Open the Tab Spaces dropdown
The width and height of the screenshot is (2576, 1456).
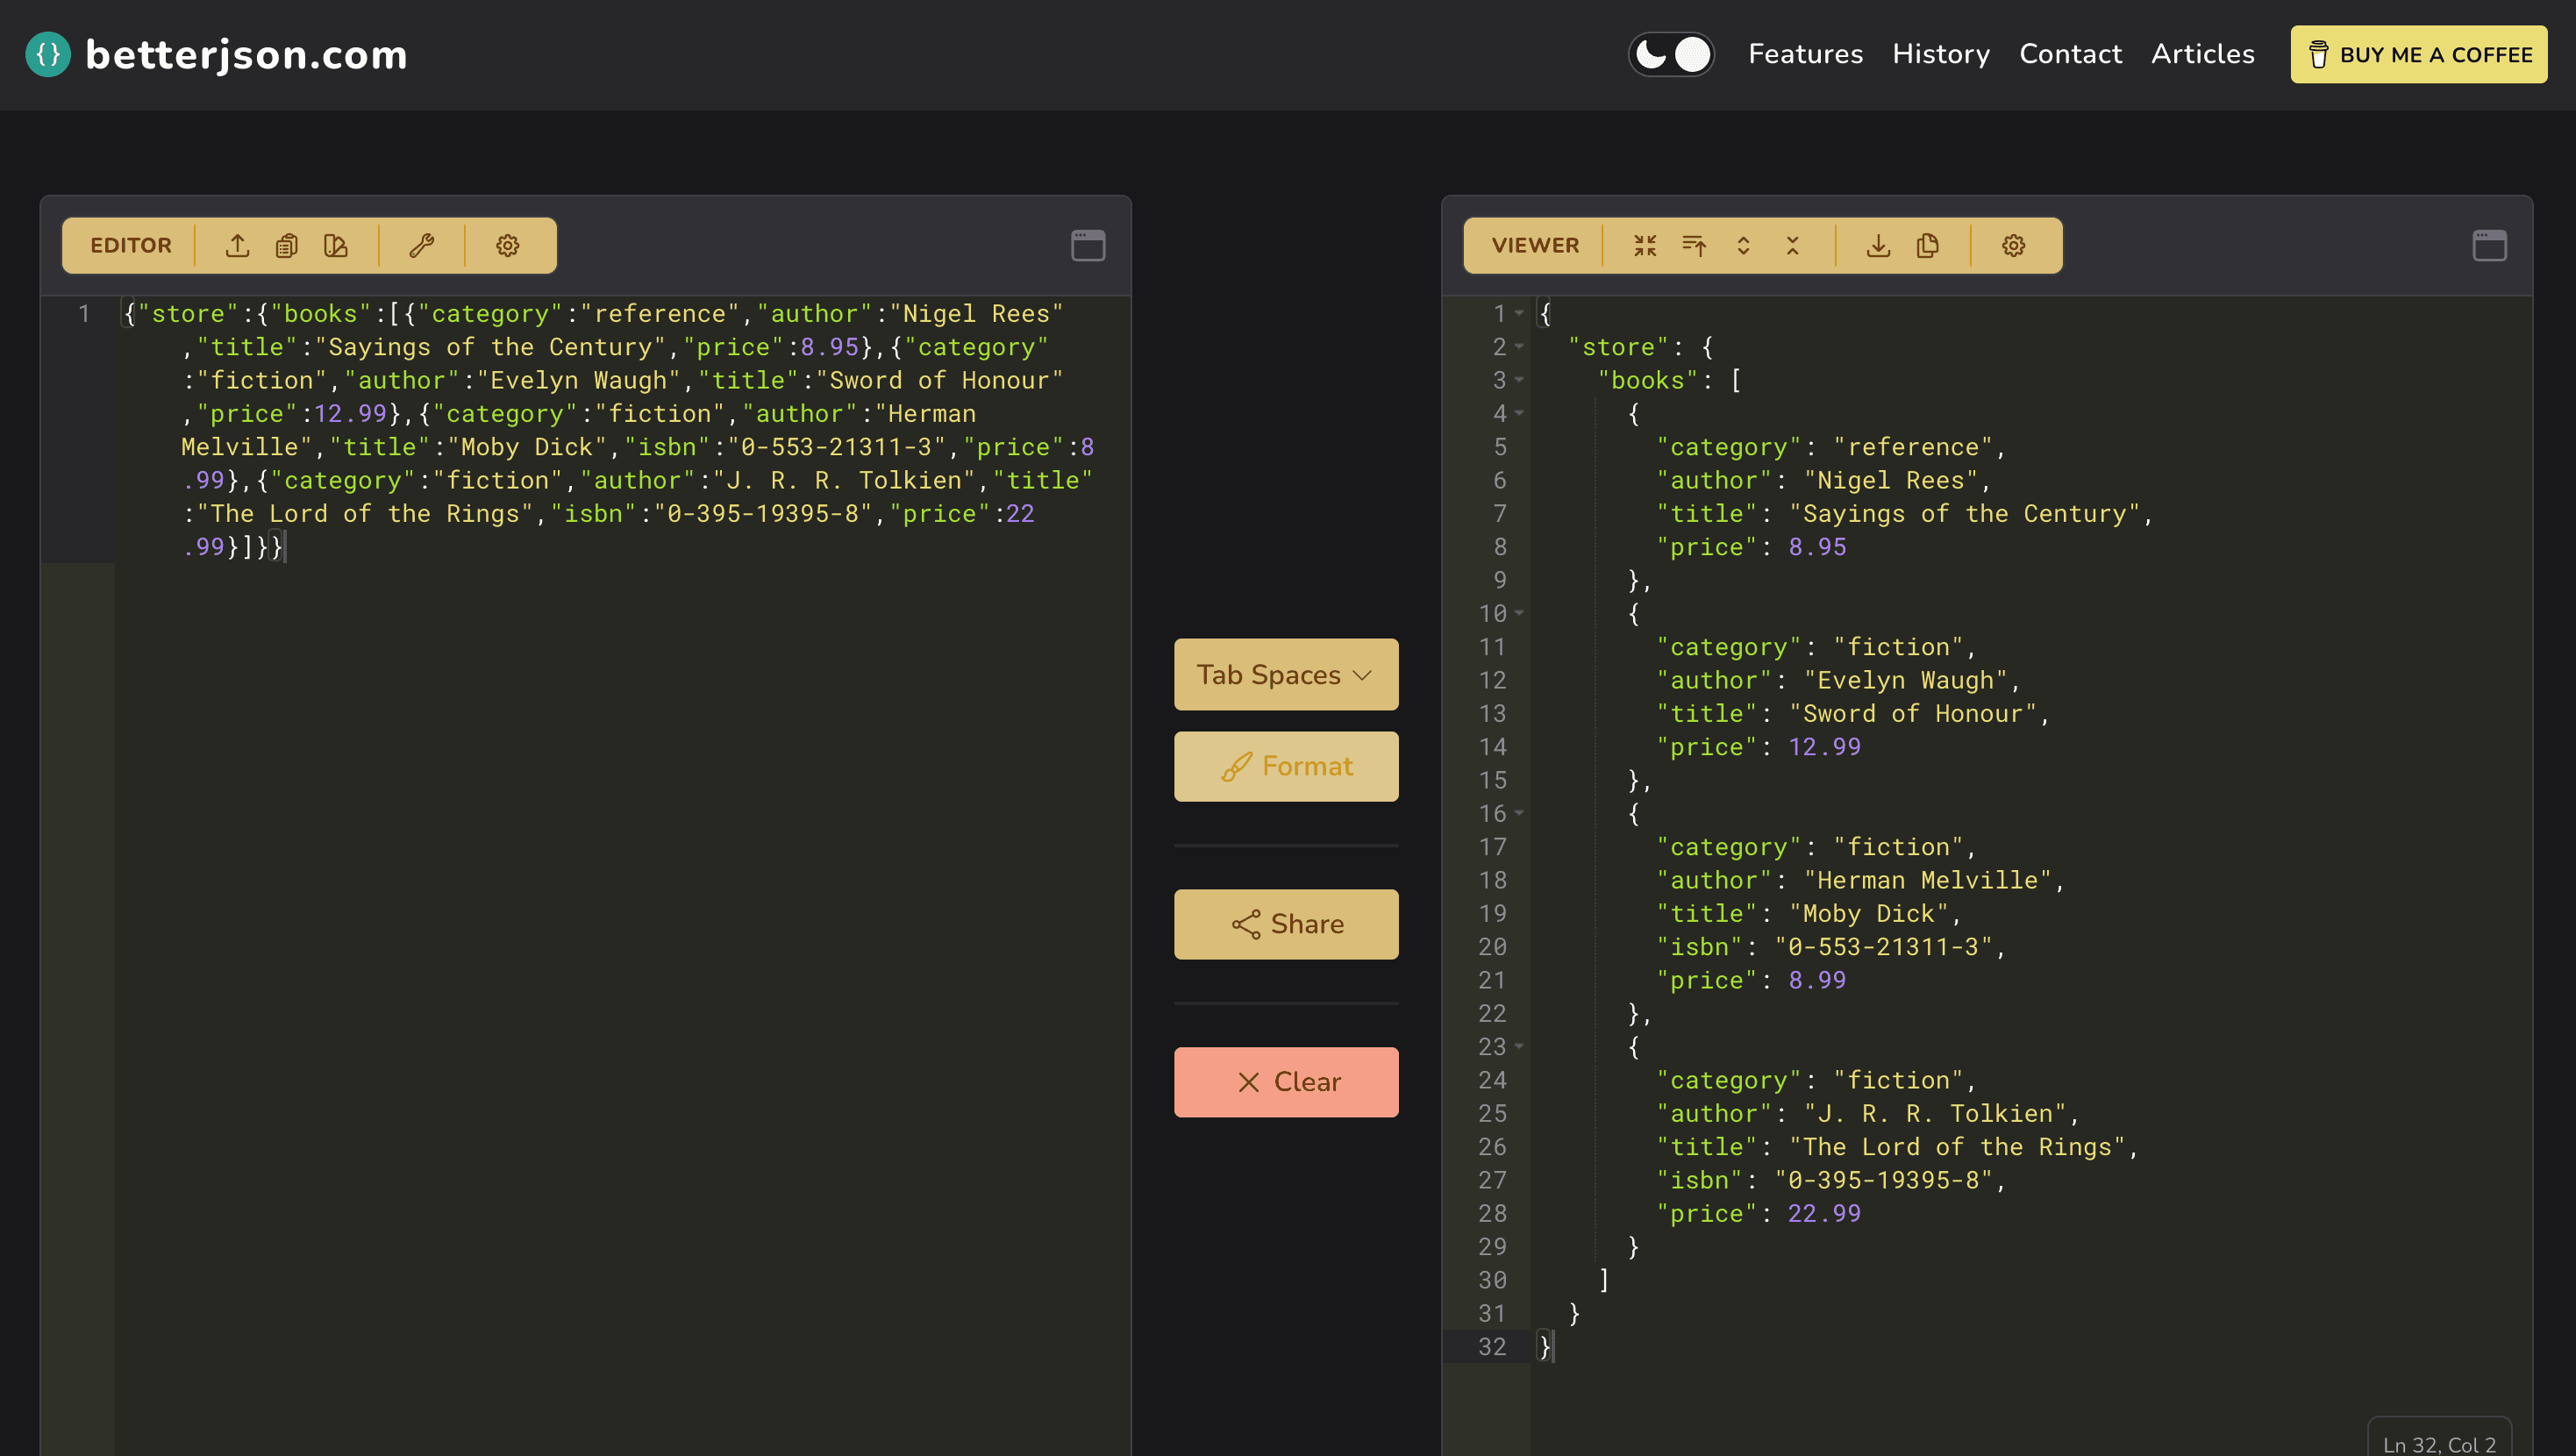(x=1286, y=675)
